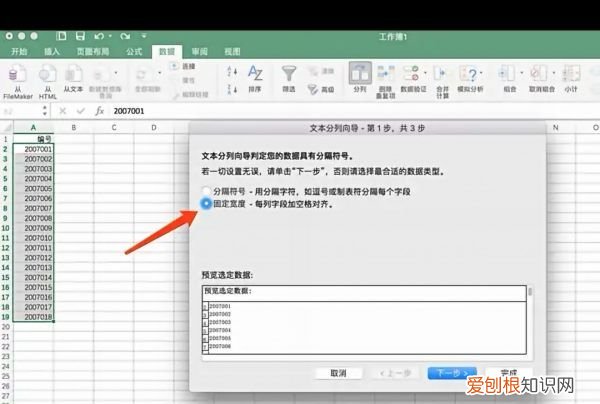600x404 pixels.
Task: Expand the 数据验证 dropdown arrow
Action: [425, 72]
